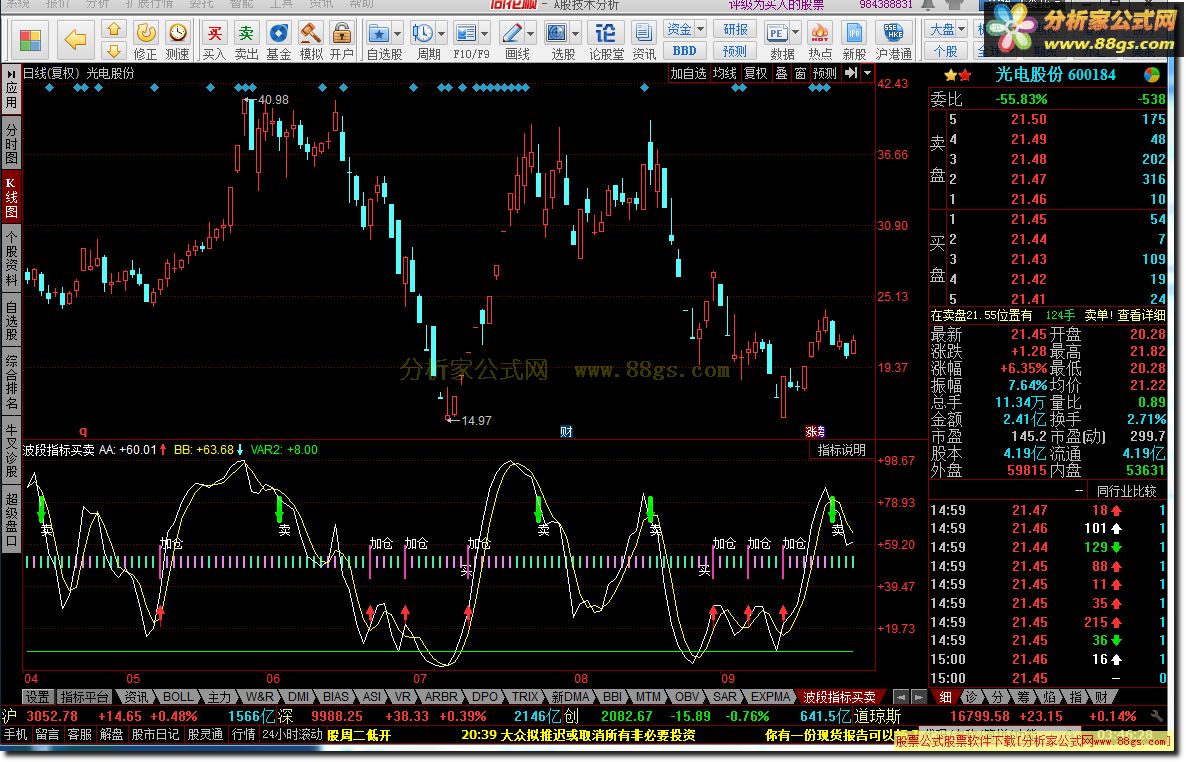Click the 股市日记 bottom bar item
This screenshot has height=762, width=1186.
tap(155, 735)
